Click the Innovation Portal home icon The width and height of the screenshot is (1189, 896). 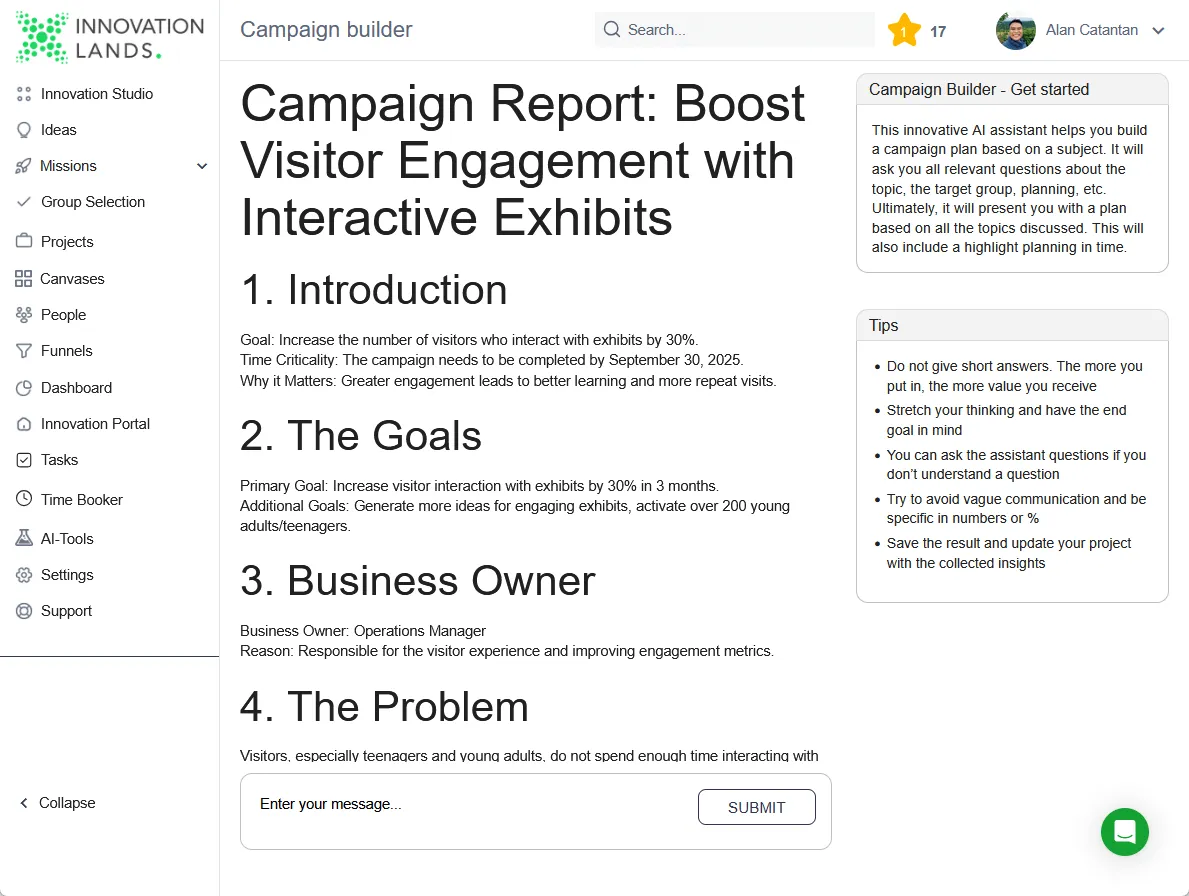tap(24, 425)
